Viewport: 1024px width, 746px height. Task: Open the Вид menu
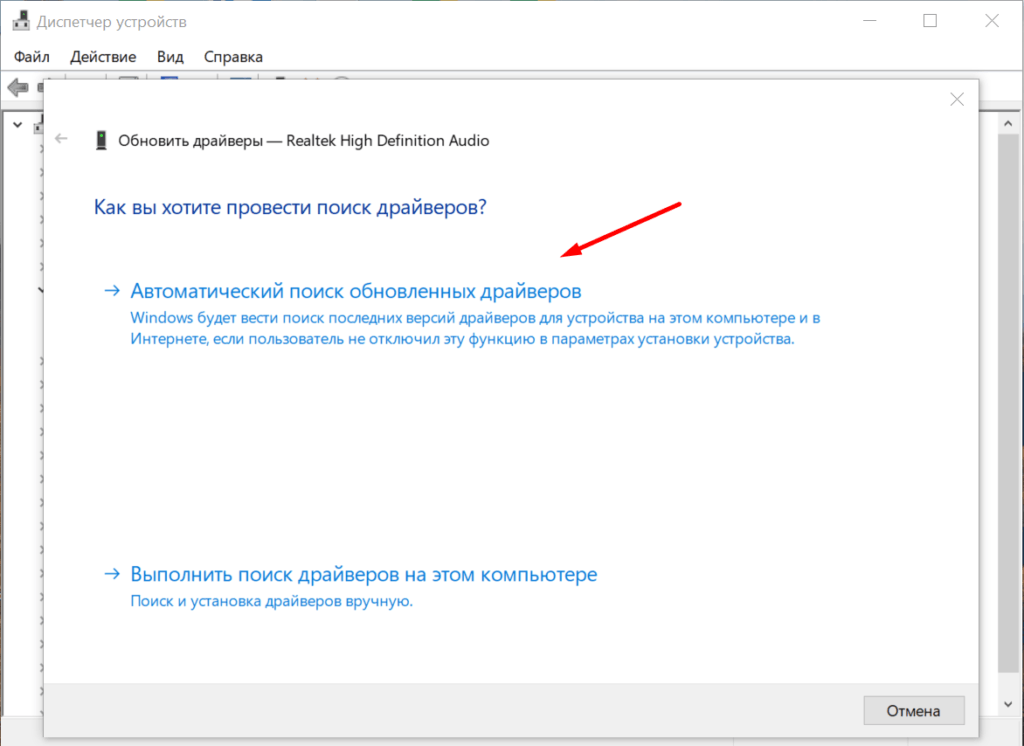click(x=170, y=57)
